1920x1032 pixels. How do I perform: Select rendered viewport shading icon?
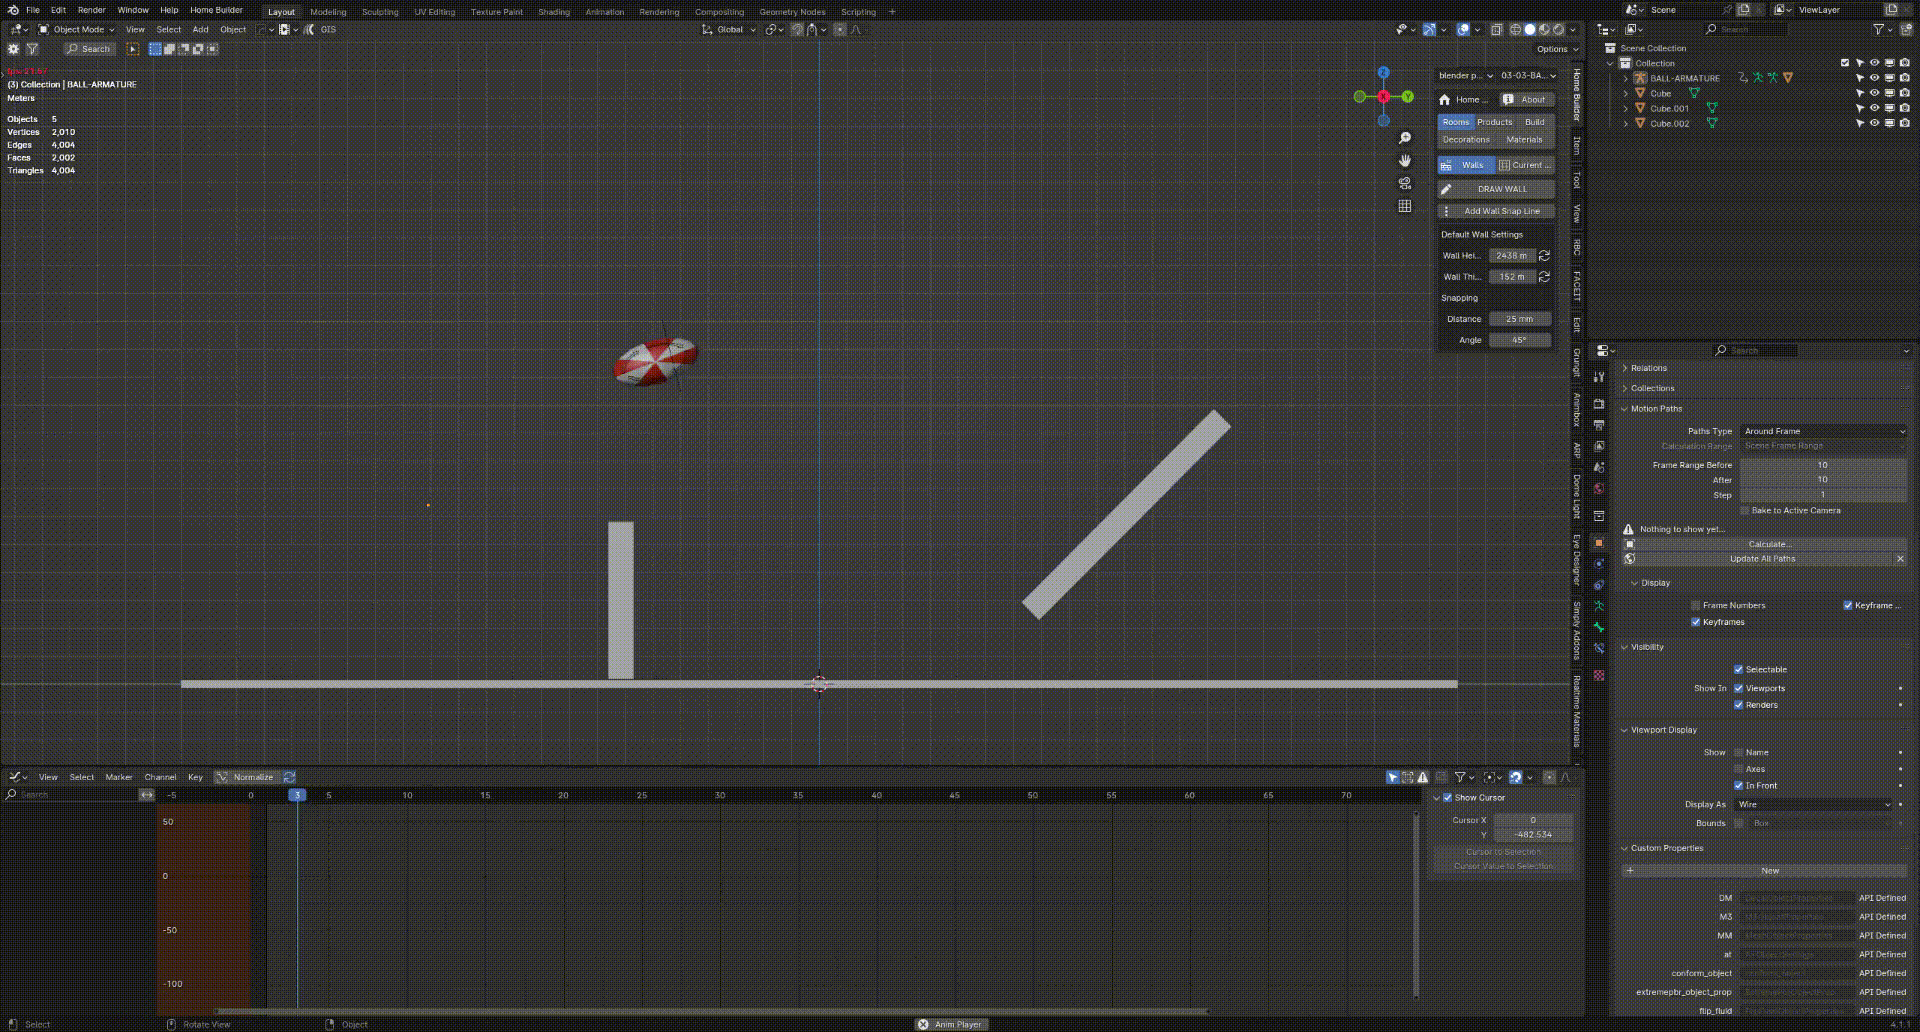click(1558, 29)
